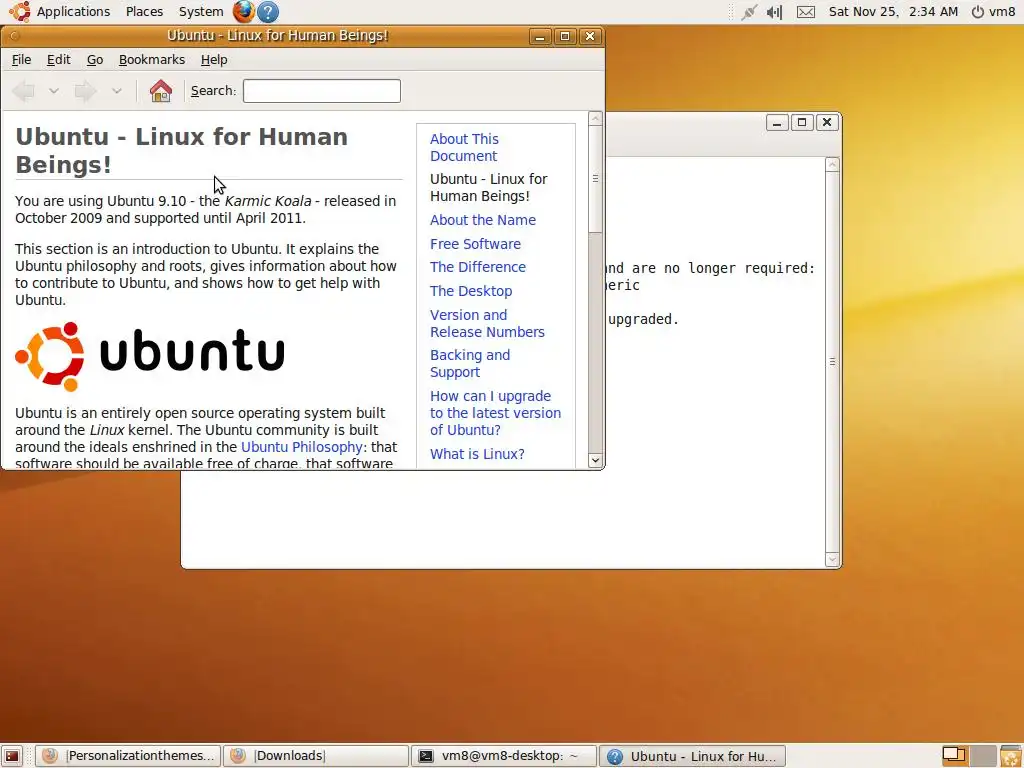Open Backing and Support link
Image resolution: width=1024 pixels, height=768 pixels.
[x=470, y=363]
